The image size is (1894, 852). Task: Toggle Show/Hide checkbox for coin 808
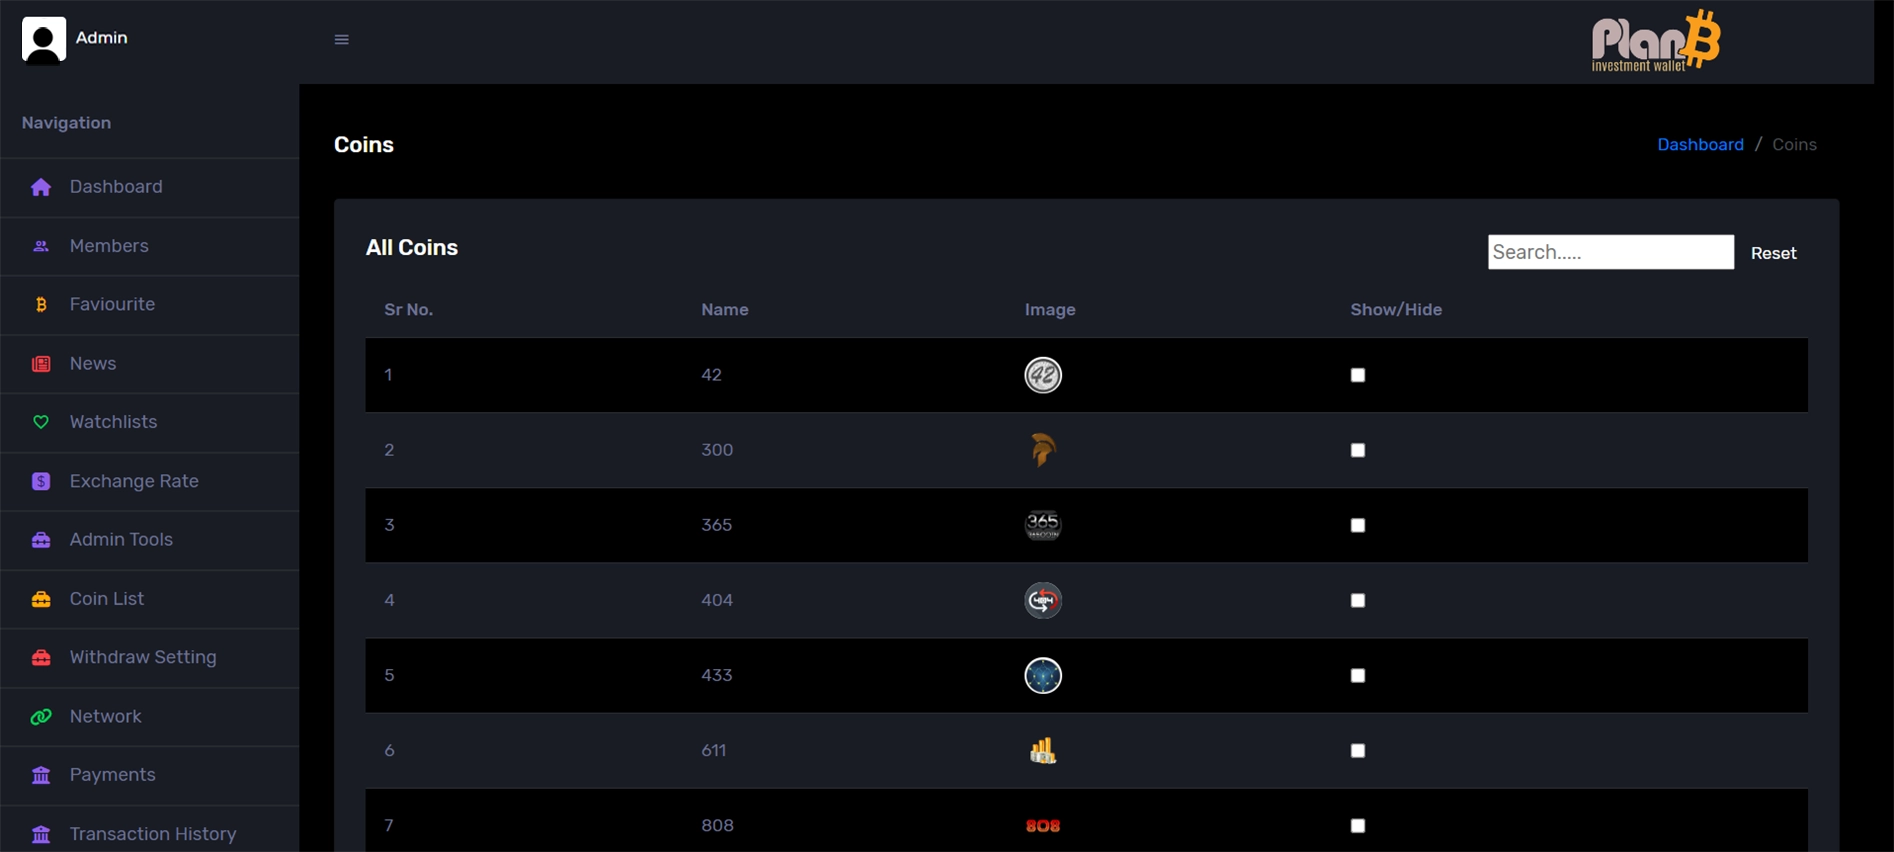1358,825
